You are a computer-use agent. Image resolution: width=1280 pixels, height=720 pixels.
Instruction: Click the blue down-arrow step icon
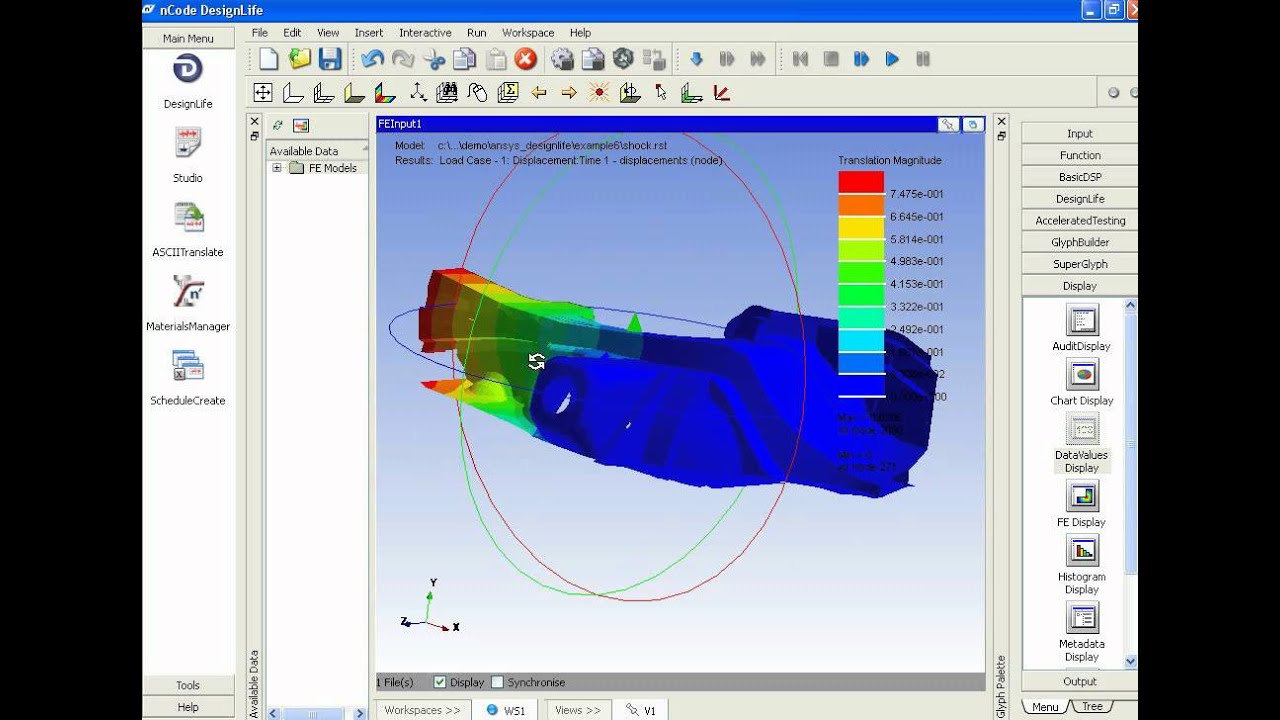pos(697,59)
